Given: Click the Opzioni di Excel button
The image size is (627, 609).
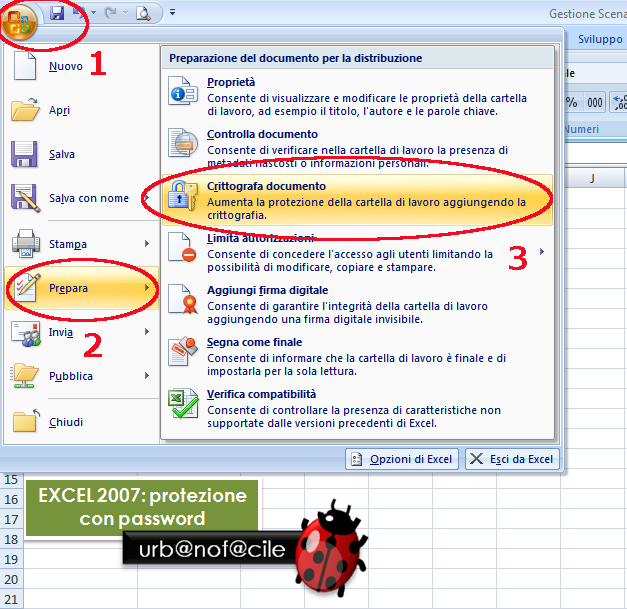Looking at the screenshot, I should point(402,459).
